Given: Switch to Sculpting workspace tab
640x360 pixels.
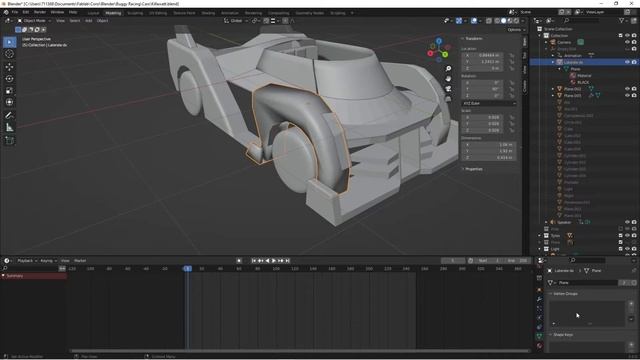Looking at the screenshot, I should click(x=135, y=13).
